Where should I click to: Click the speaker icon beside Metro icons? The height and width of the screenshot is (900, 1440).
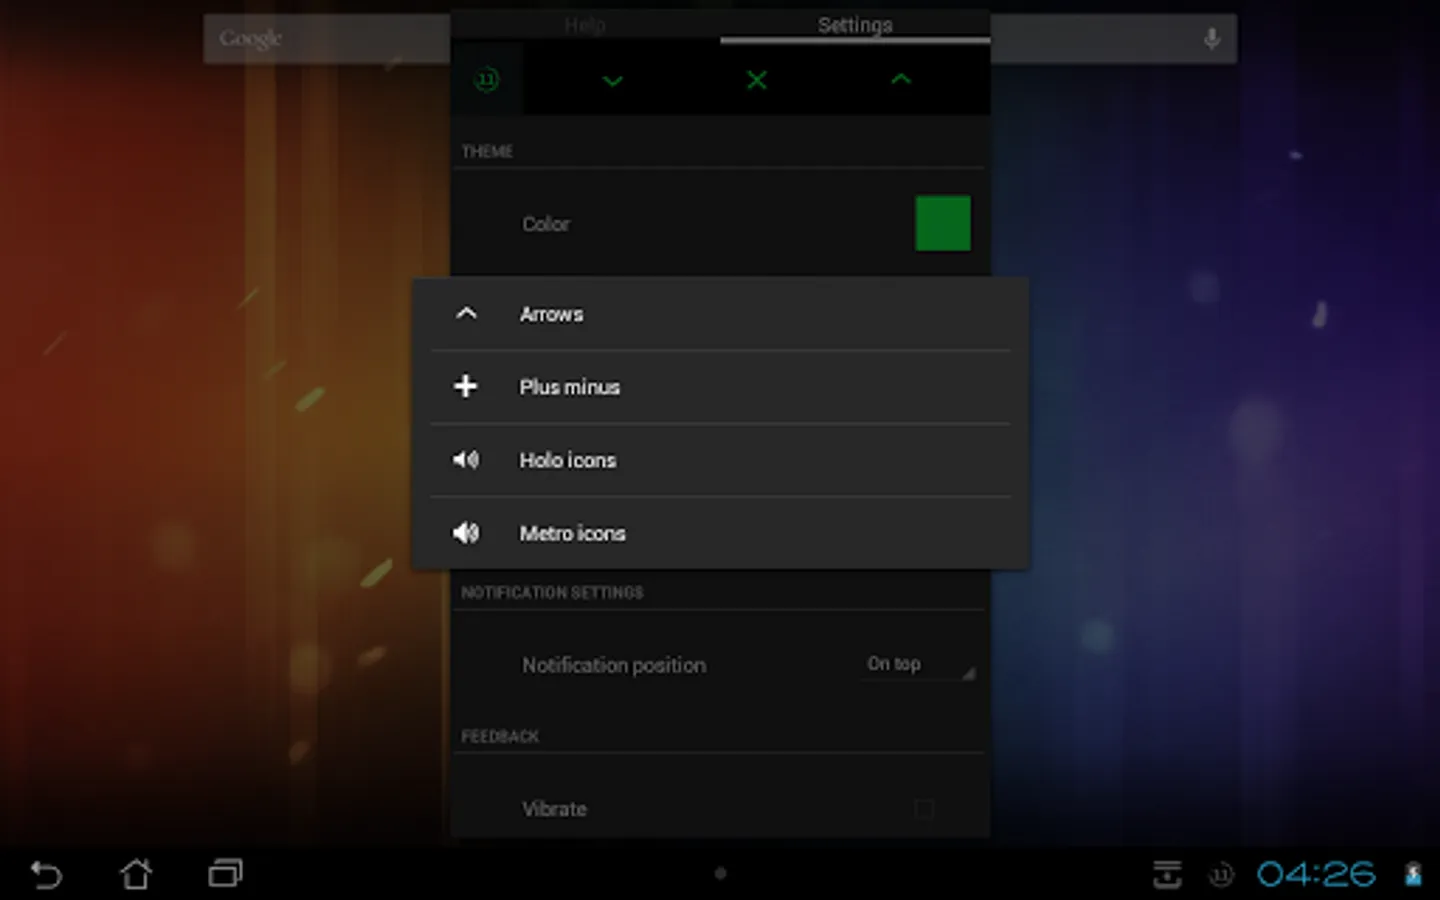[x=466, y=533]
